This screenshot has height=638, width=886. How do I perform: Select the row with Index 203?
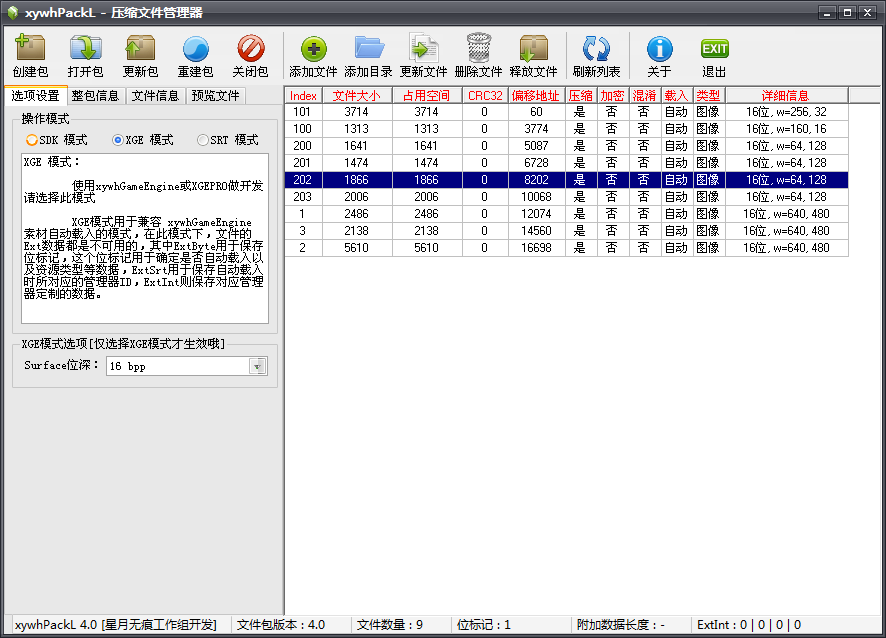point(566,197)
